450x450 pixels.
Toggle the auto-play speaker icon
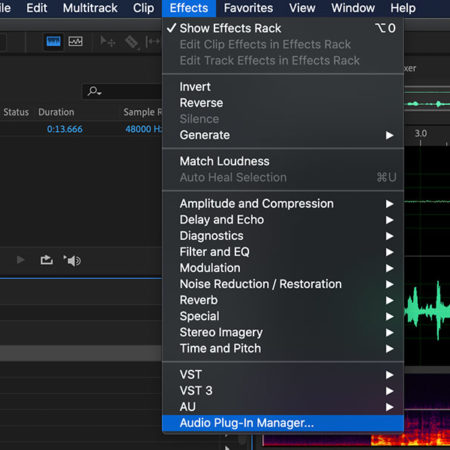(x=72, y=260)
